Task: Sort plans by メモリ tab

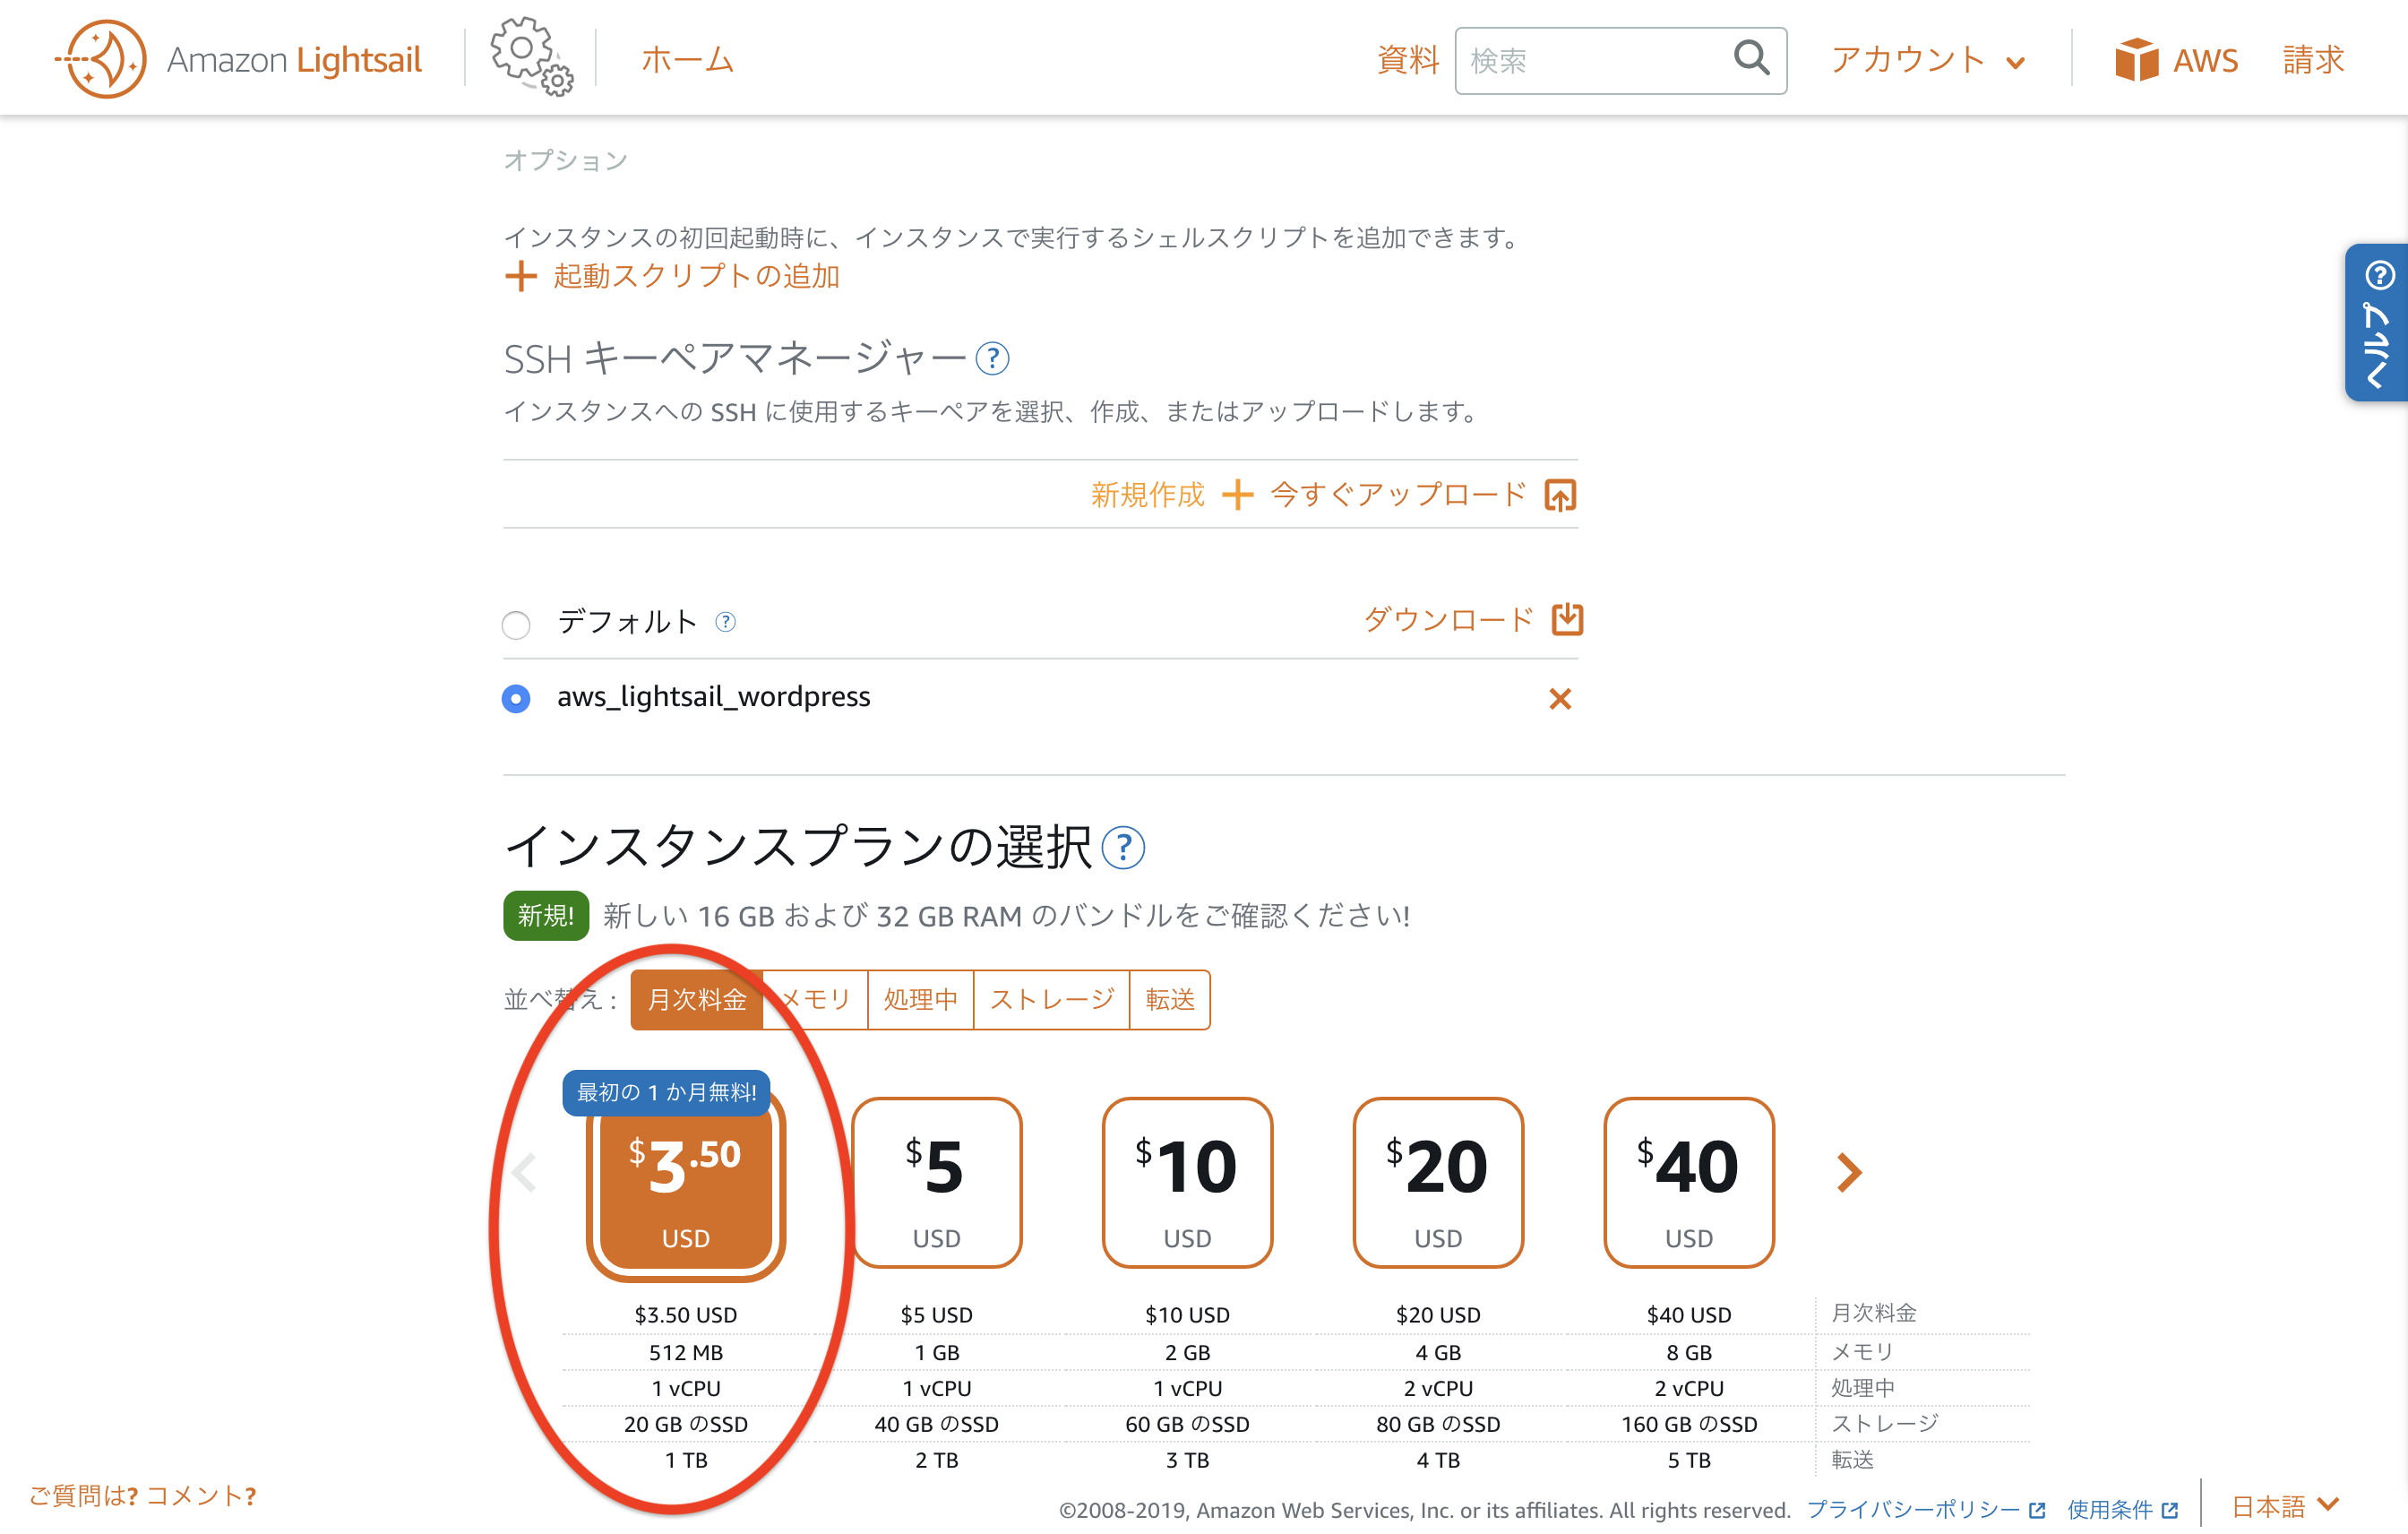Action: tap(815, 999)
